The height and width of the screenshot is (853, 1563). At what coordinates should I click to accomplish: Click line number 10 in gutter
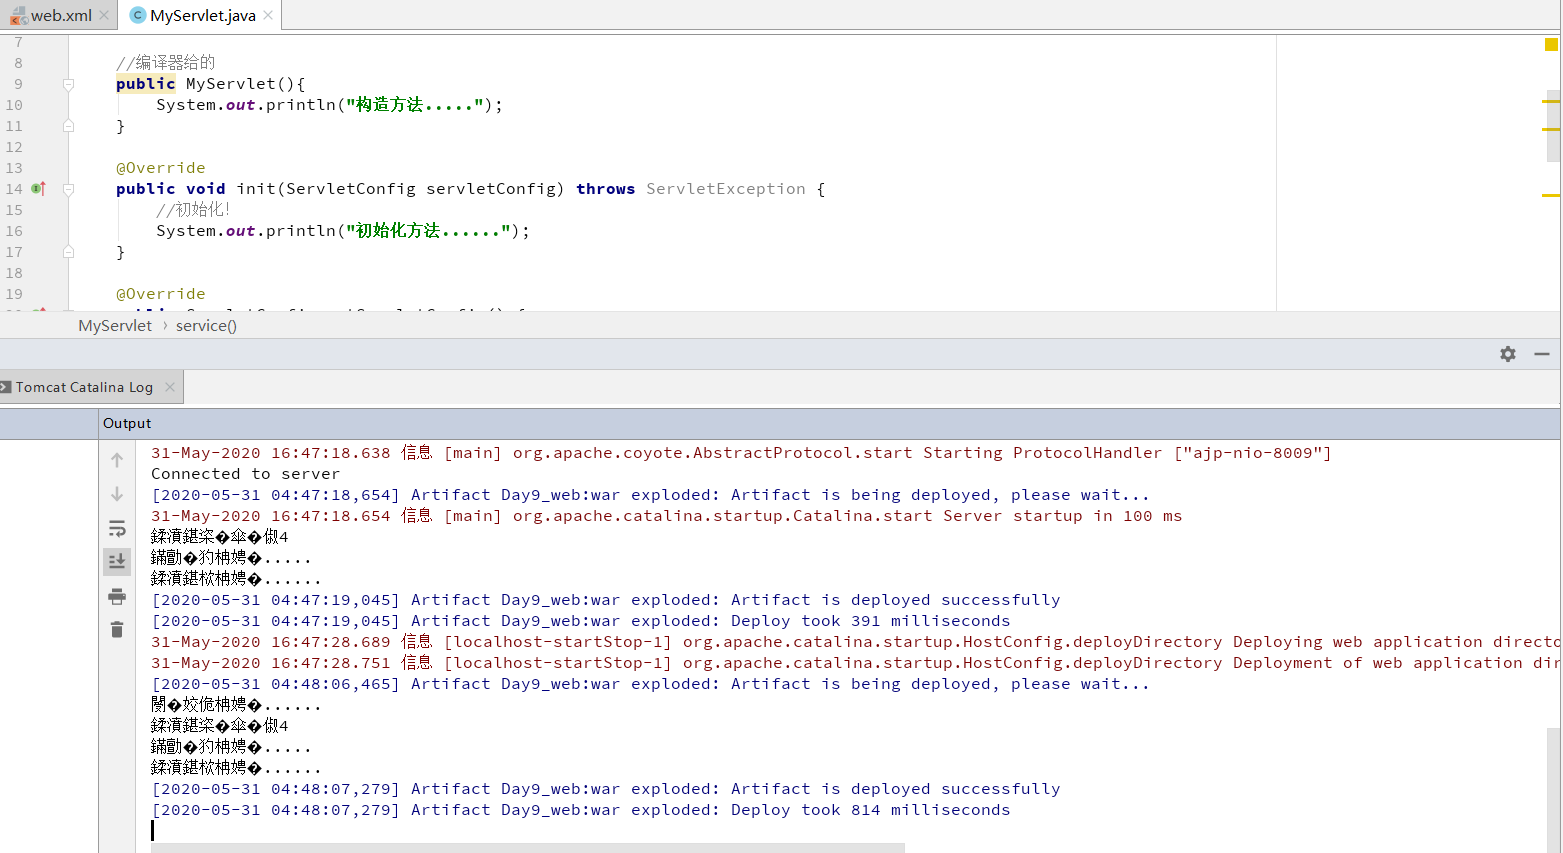(14, 105)
